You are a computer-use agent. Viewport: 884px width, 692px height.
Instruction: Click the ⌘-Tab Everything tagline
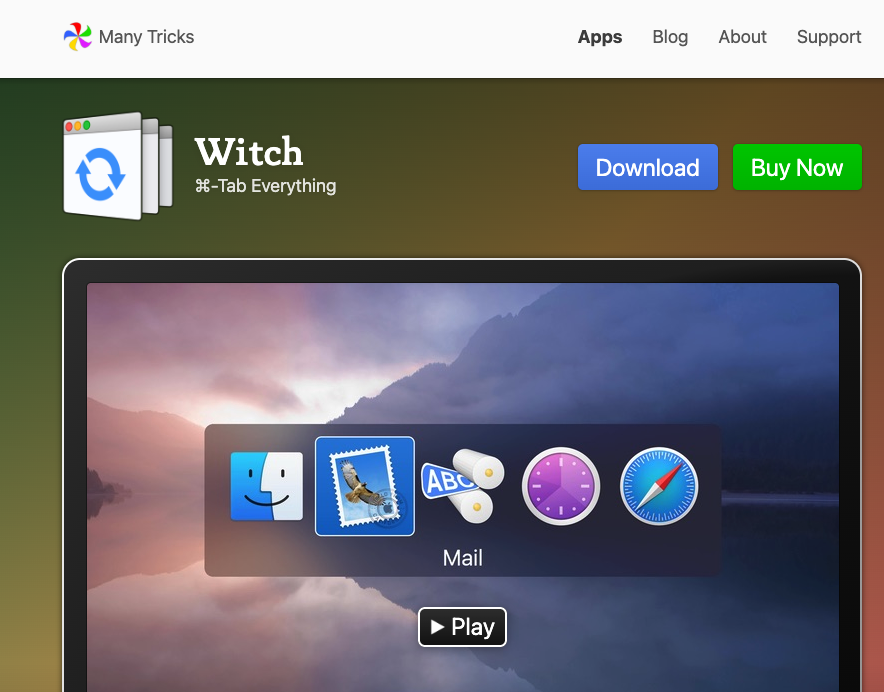266,186
